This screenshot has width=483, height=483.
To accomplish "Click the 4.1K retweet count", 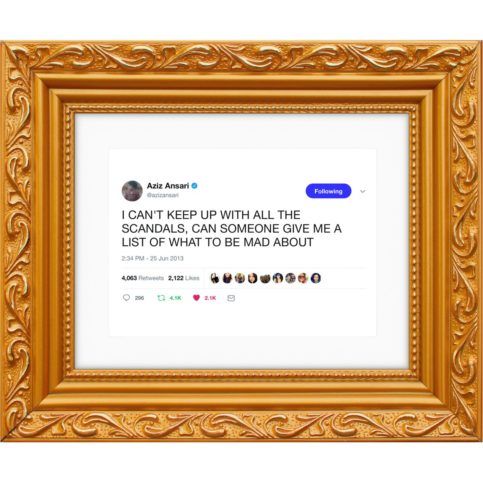I will click(175, 298).
